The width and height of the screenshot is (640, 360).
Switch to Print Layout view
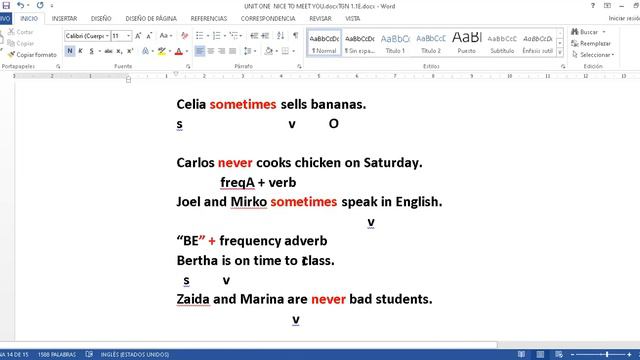tap(540, 354)
